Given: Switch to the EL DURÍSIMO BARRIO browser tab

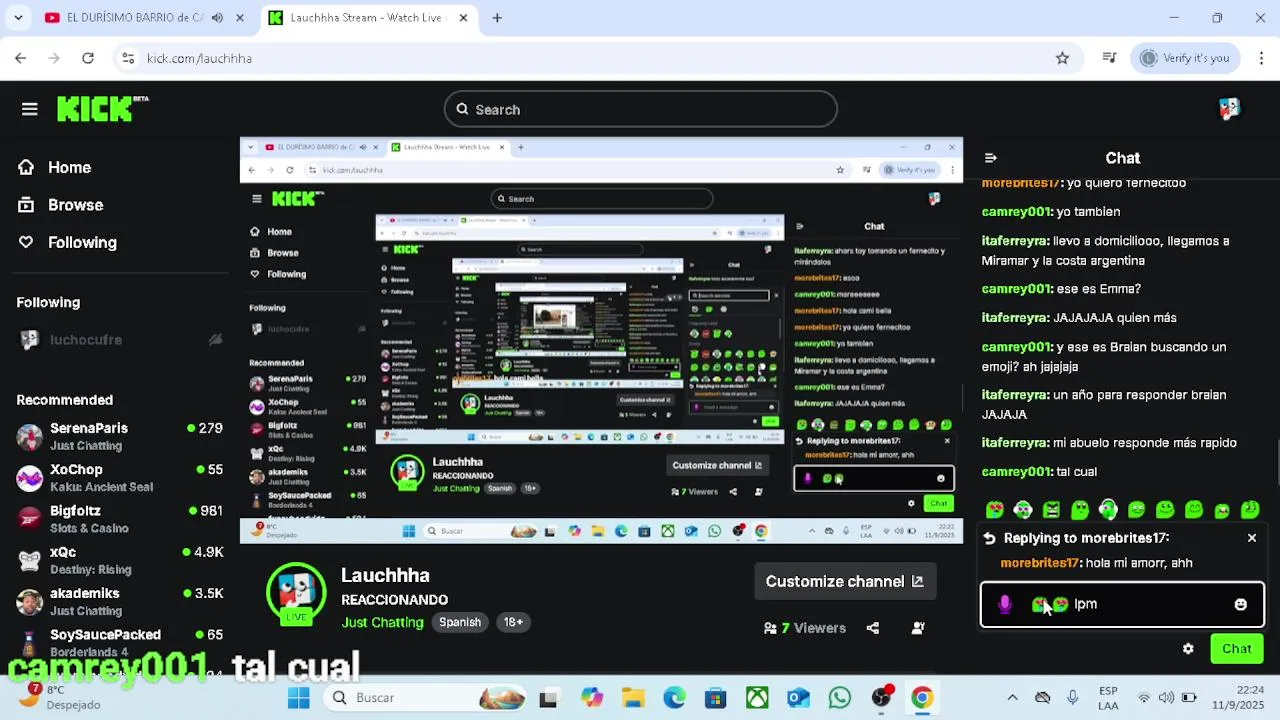Looking at the screenshot, I should (x=145, y=18).
